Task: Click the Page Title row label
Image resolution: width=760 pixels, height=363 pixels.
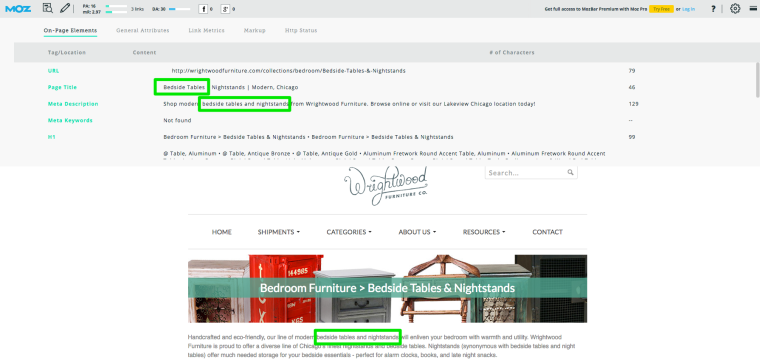Action: pyautogui.click(x=62, y=87)
